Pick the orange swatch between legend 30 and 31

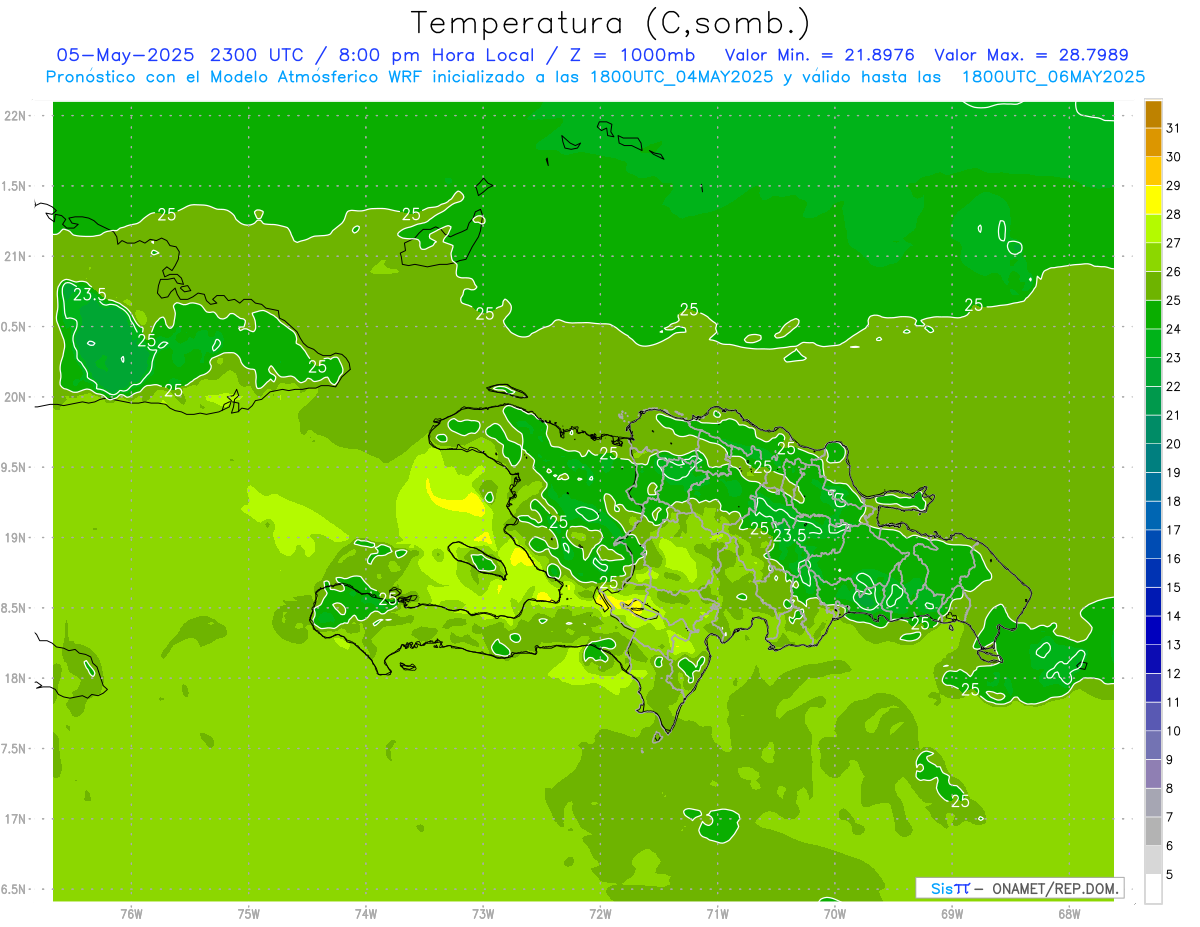pyautogui.click(x=1153, y=142)
